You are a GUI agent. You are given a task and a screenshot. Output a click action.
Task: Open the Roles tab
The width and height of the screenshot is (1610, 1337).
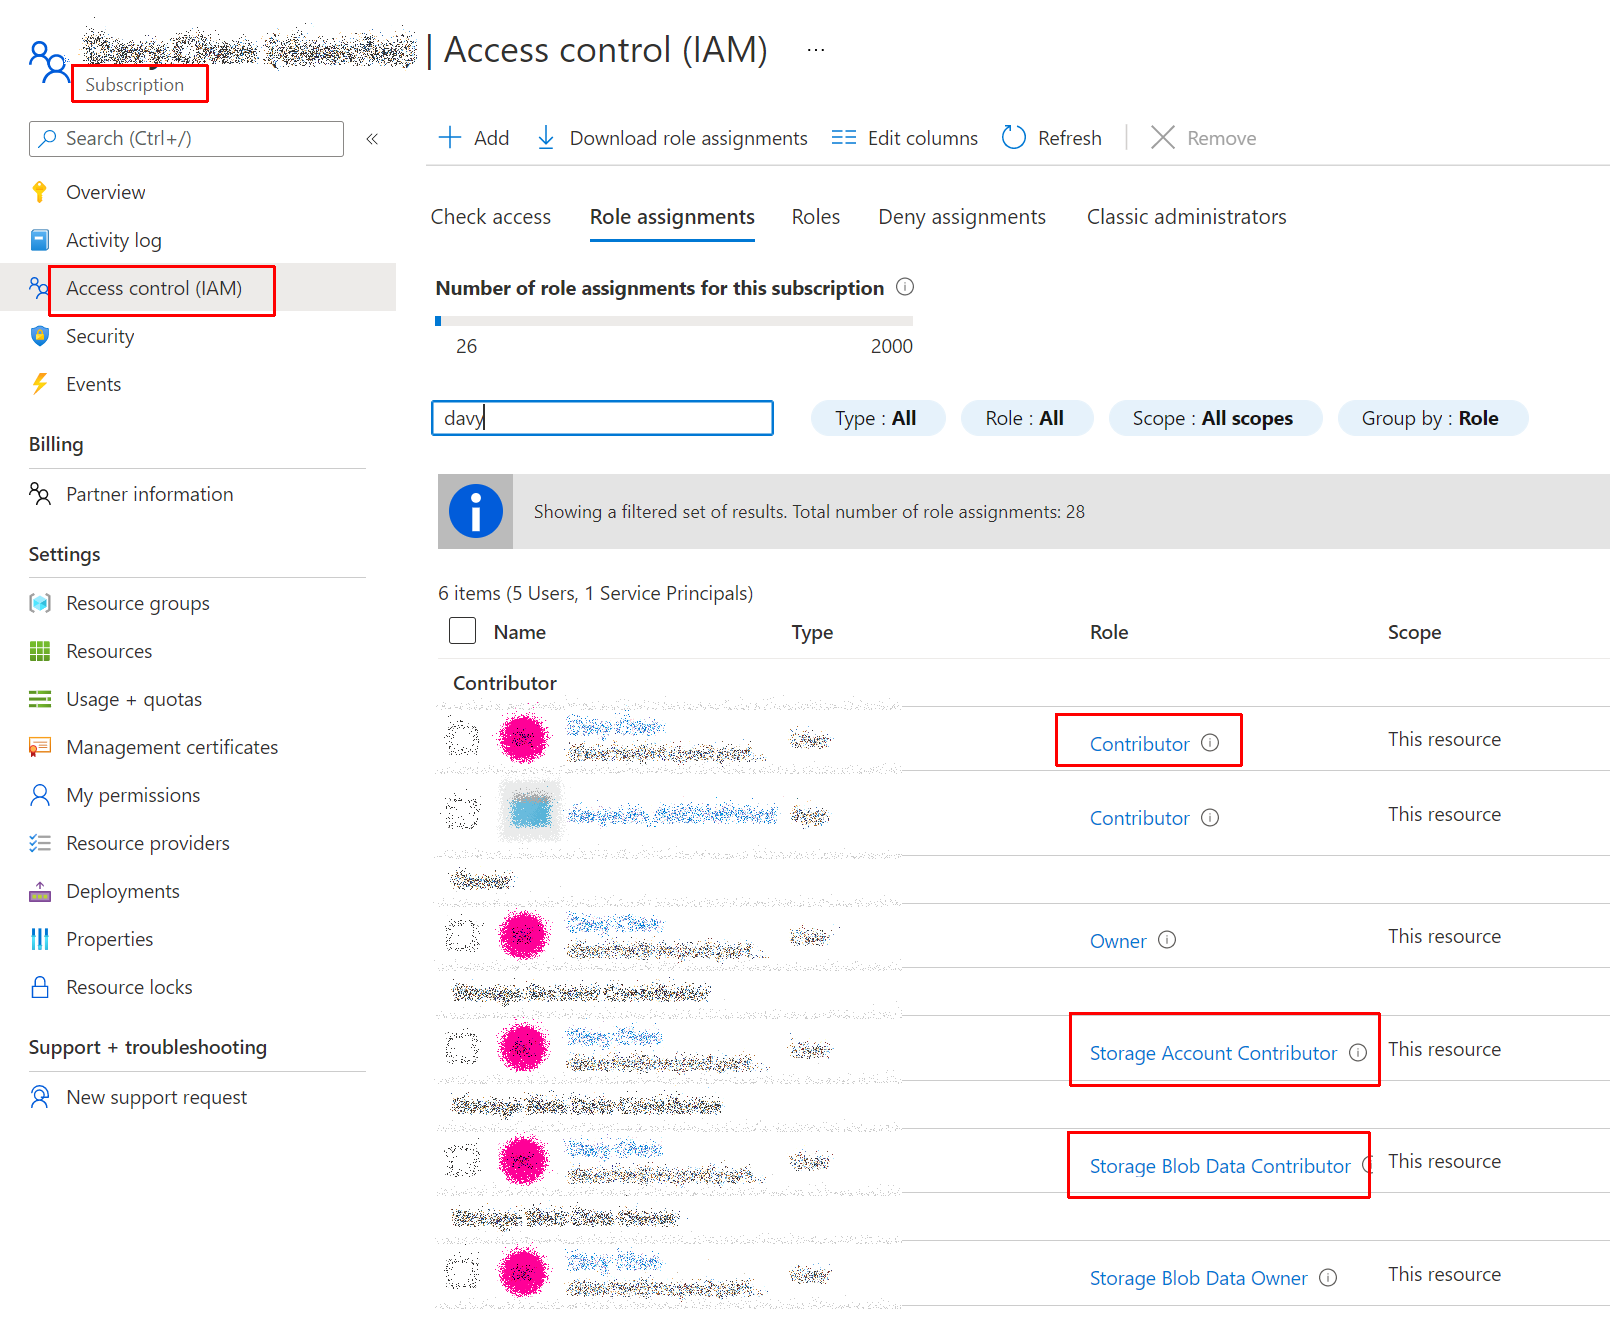pos(816,217)
